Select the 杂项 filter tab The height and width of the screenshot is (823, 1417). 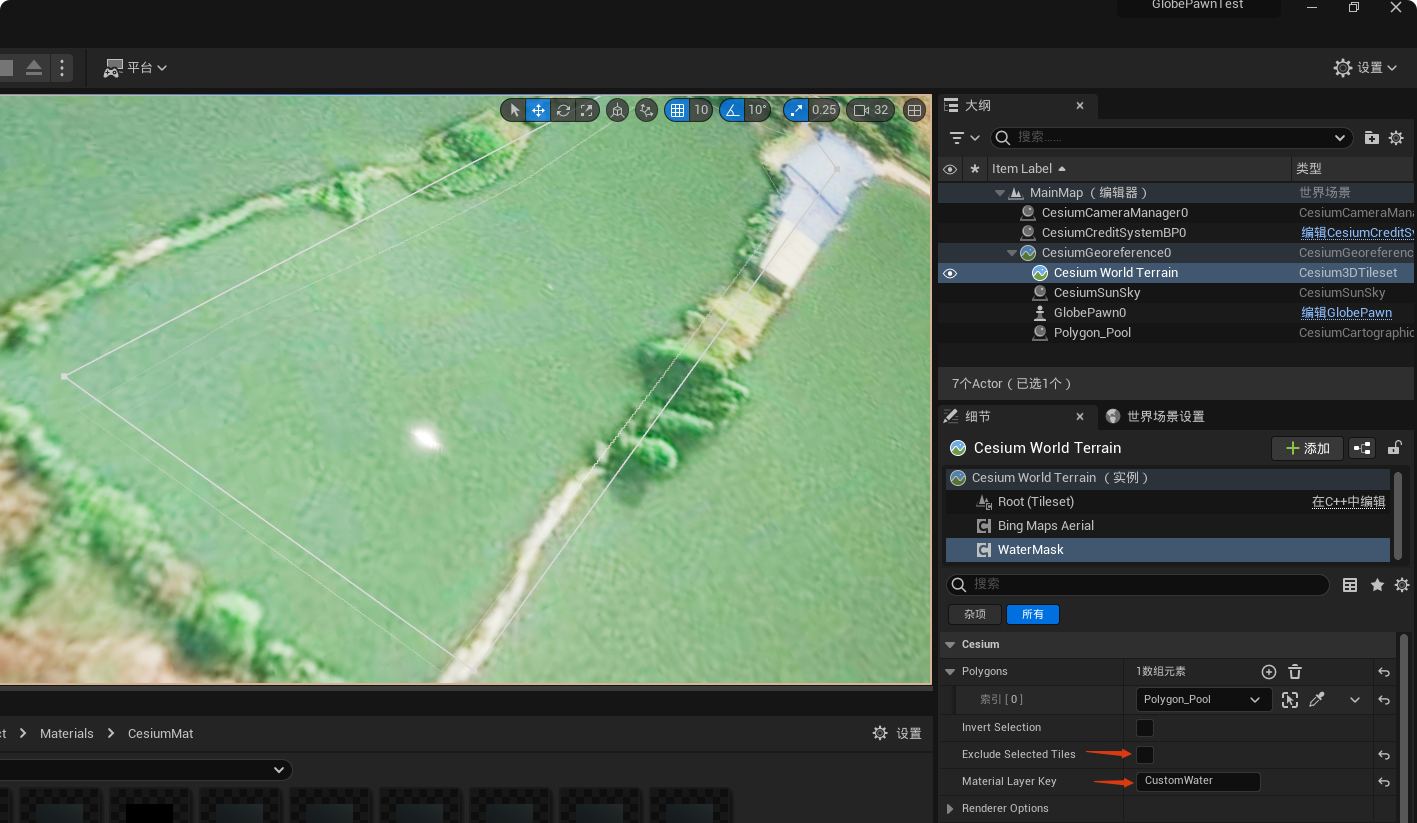coord(974,615)
